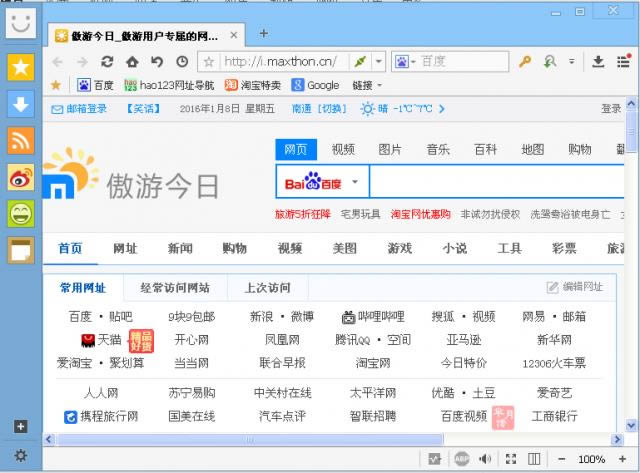Open search engine selector in browser search box
The width and height of the screenshot is (640, 473).
(404, 61)
